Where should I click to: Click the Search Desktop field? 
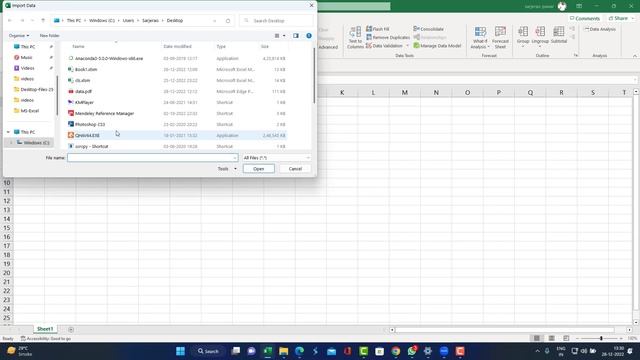point(276,20)
